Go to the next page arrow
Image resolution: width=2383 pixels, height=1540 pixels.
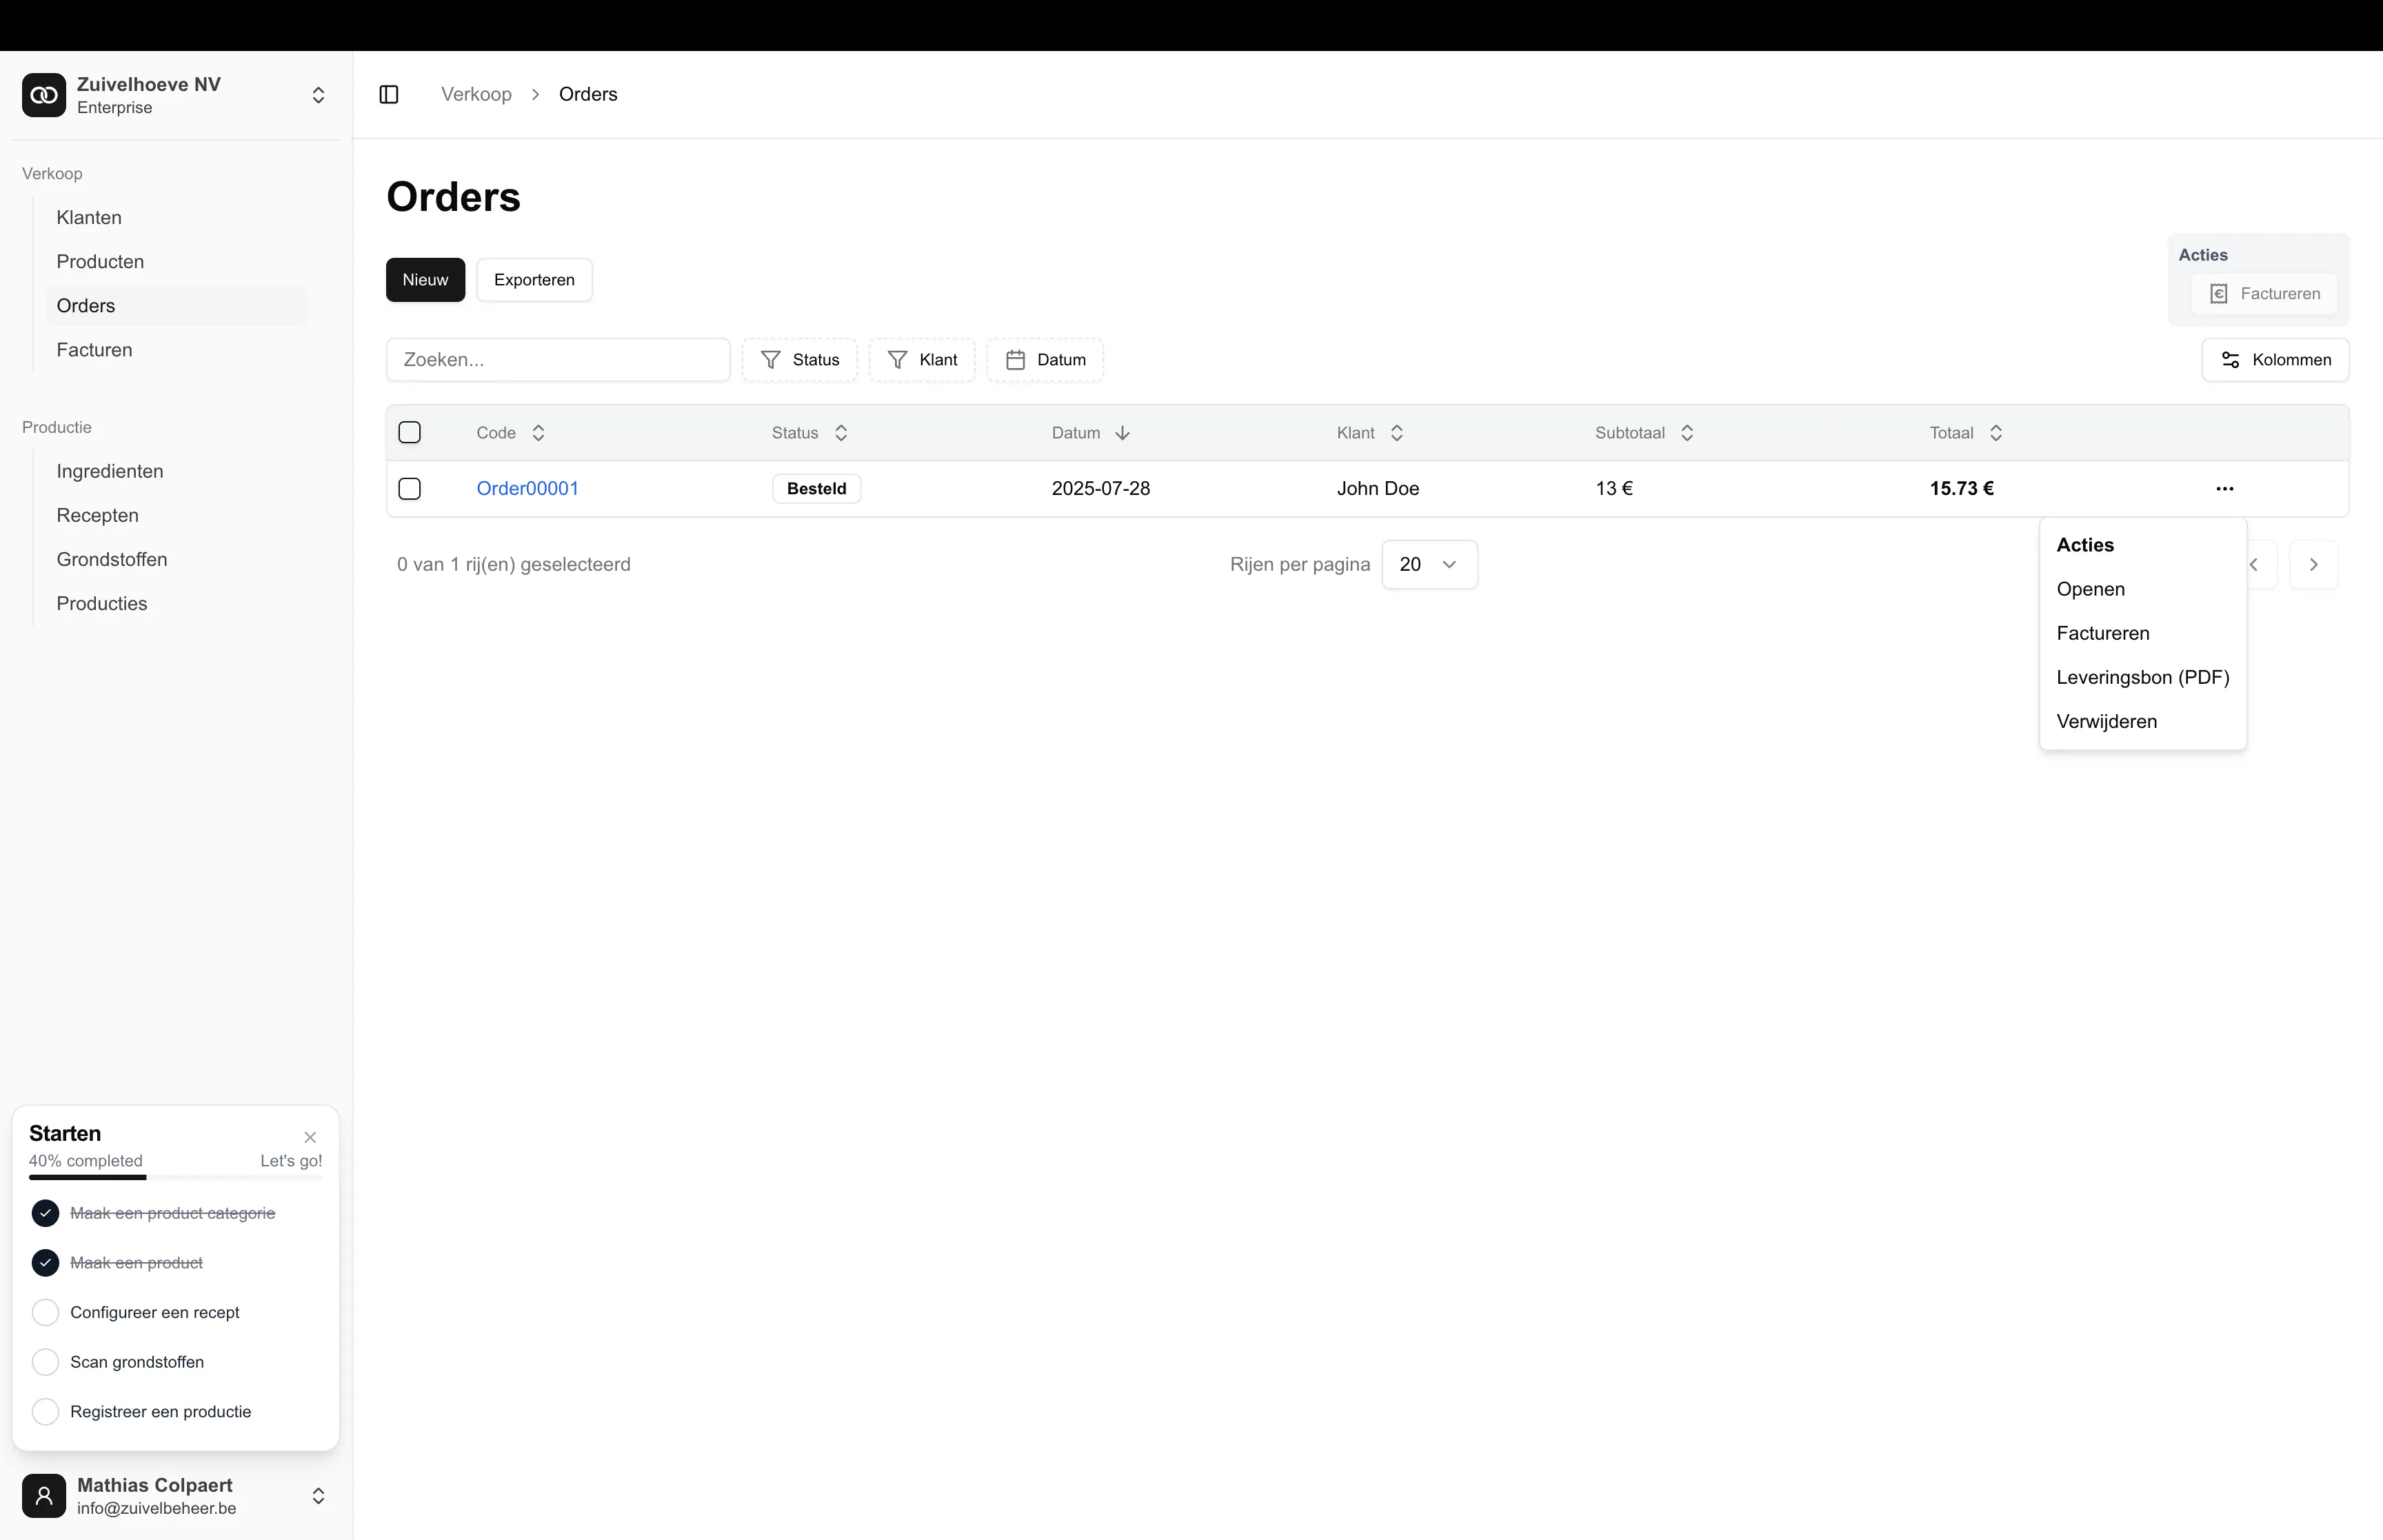coord(2313,564)
